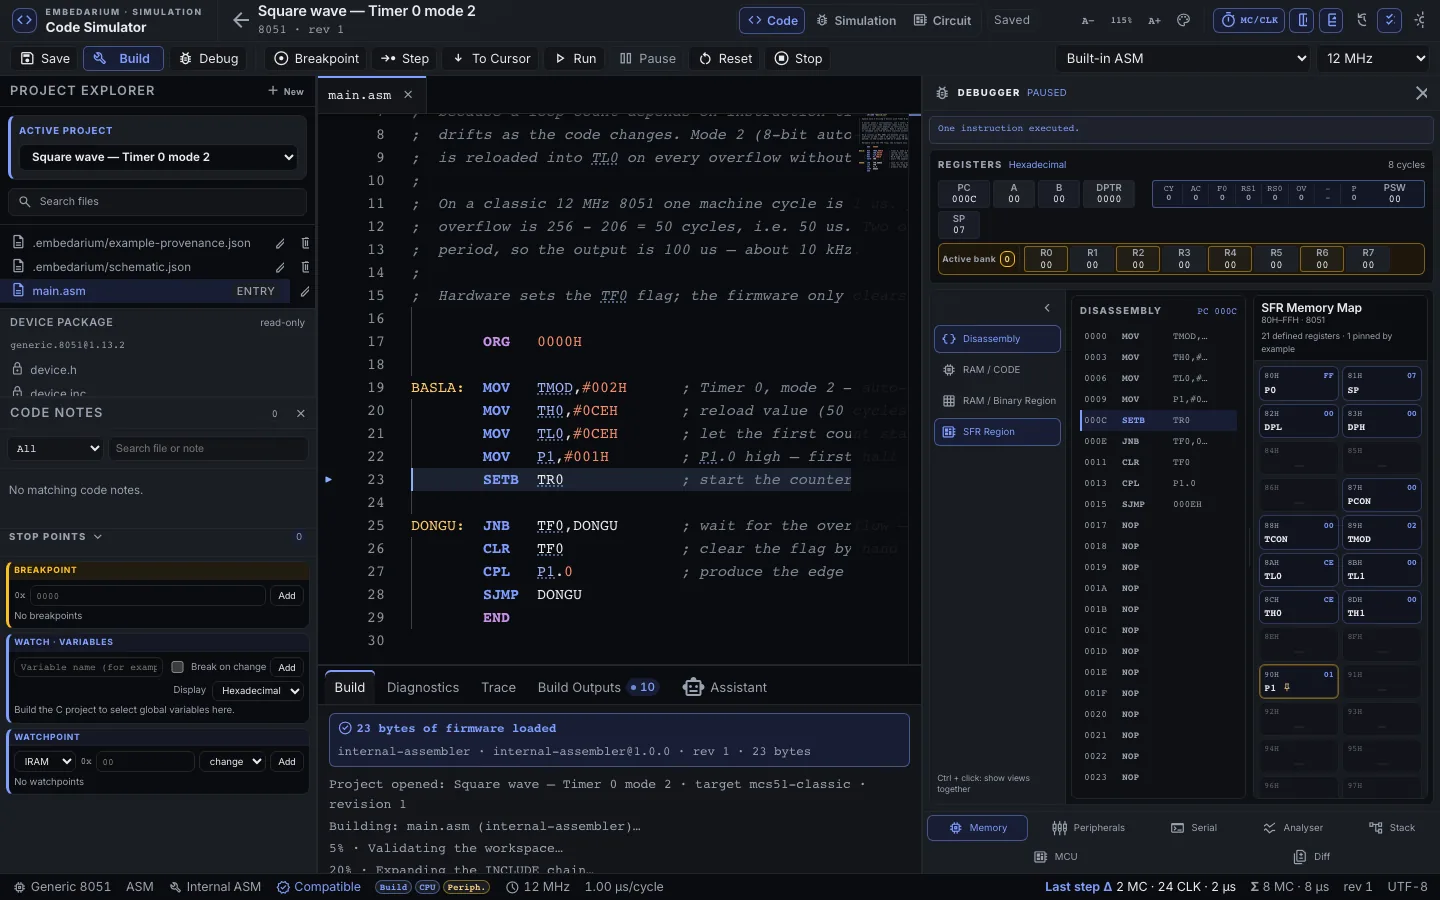The width and height of the screenshot is (1440, 900).
Task: Toggle the SFR Region memory view
Action: [997, 432]
